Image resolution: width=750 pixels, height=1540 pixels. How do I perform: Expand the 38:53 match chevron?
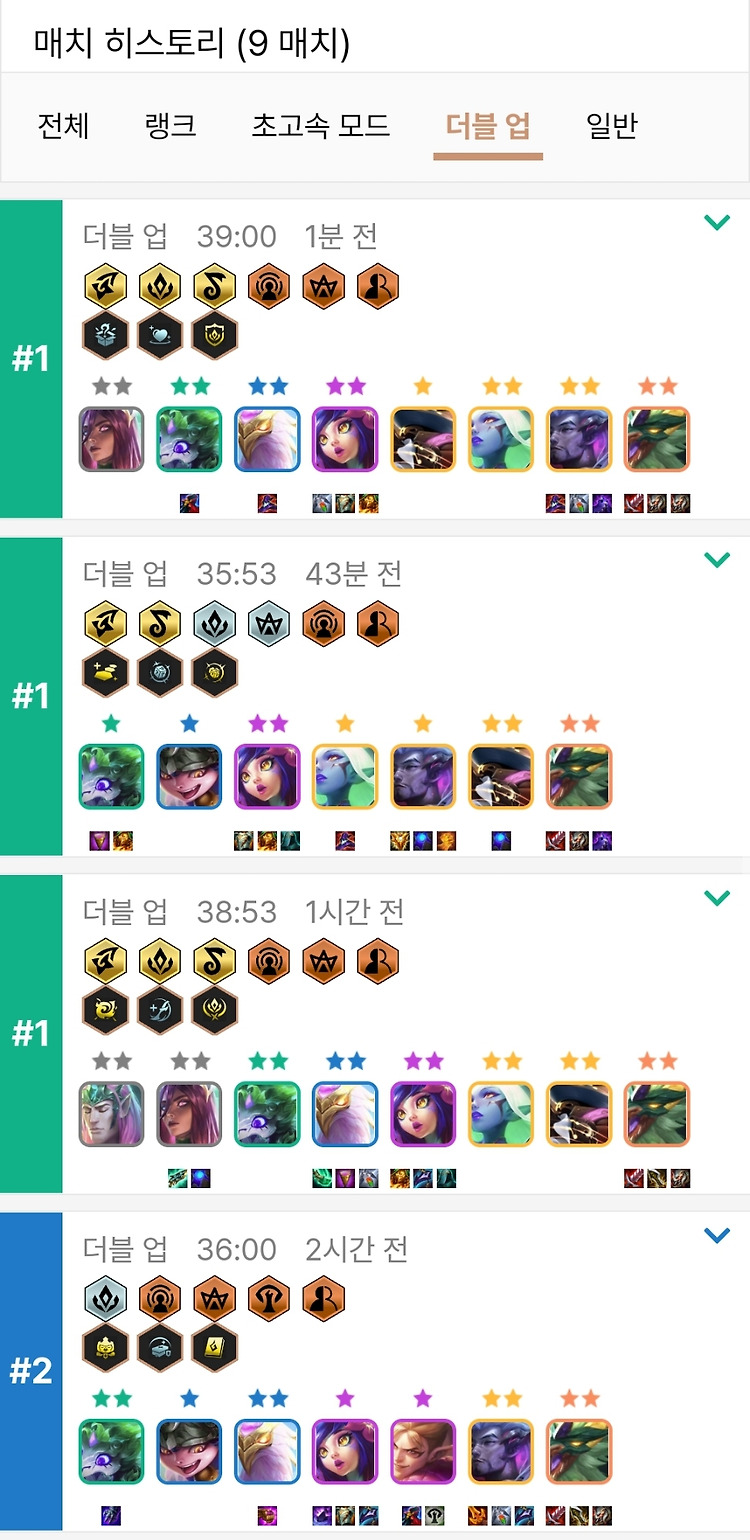(x=717, y=899)
